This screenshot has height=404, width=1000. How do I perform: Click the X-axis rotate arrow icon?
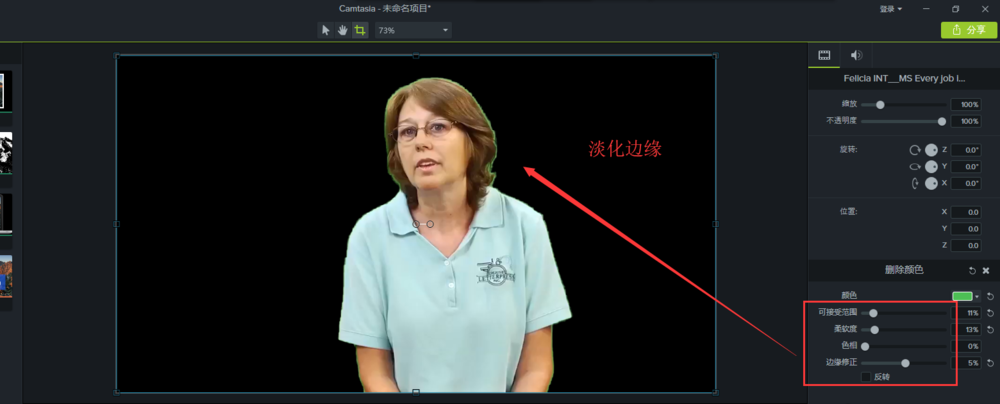coord(915,183)
